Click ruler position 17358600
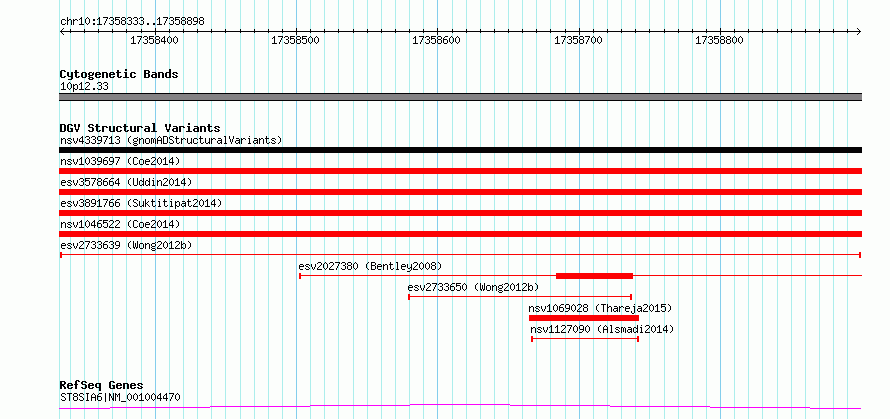890x419 pixels. coord(436,41)
